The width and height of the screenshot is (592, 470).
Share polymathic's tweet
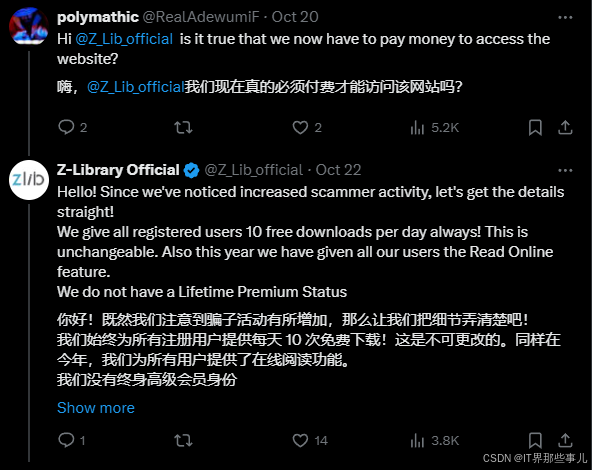click(565, 128)
